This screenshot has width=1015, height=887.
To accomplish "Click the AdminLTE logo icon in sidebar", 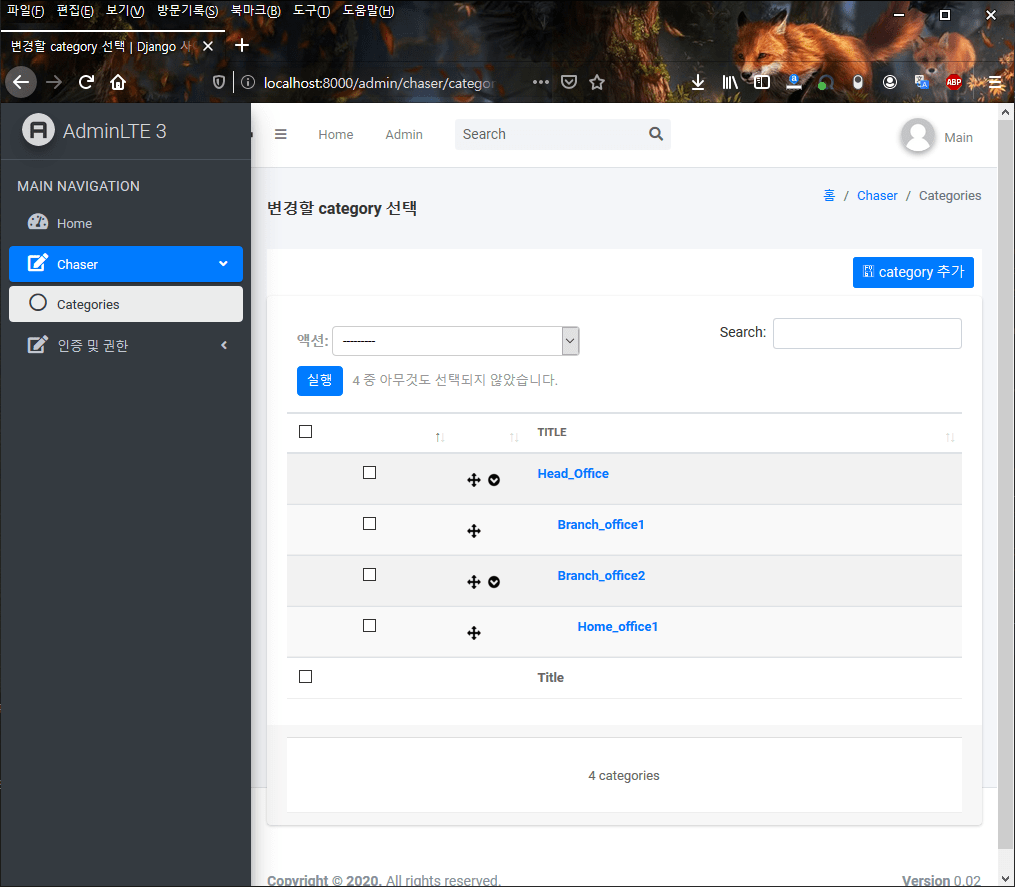I will click(37, 130).
